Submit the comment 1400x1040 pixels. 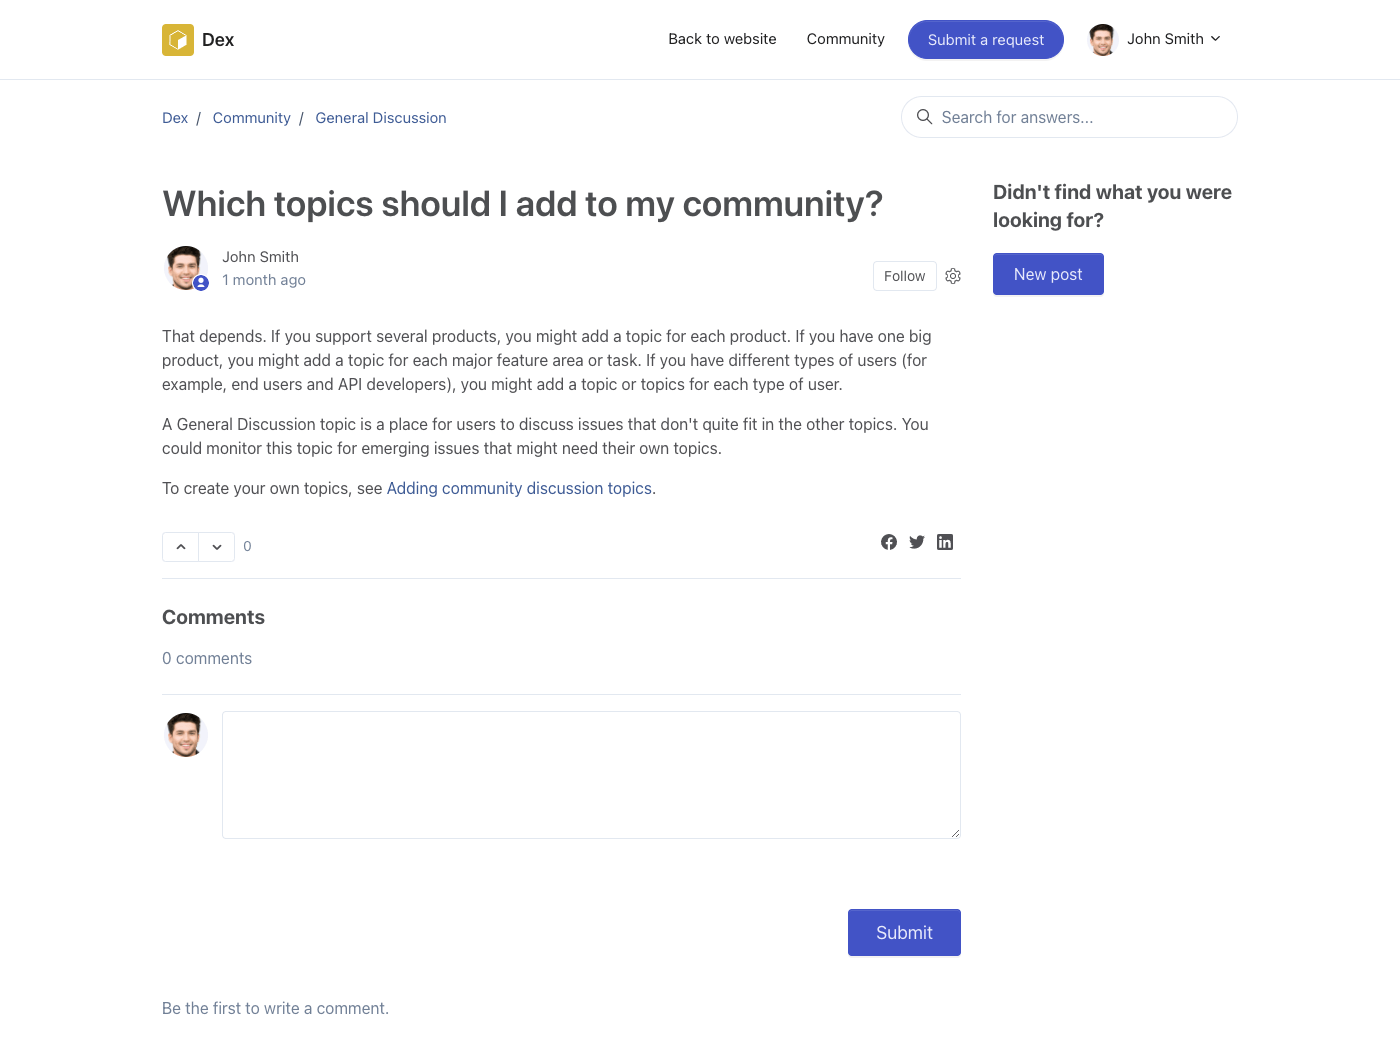(x=904, y=932)
